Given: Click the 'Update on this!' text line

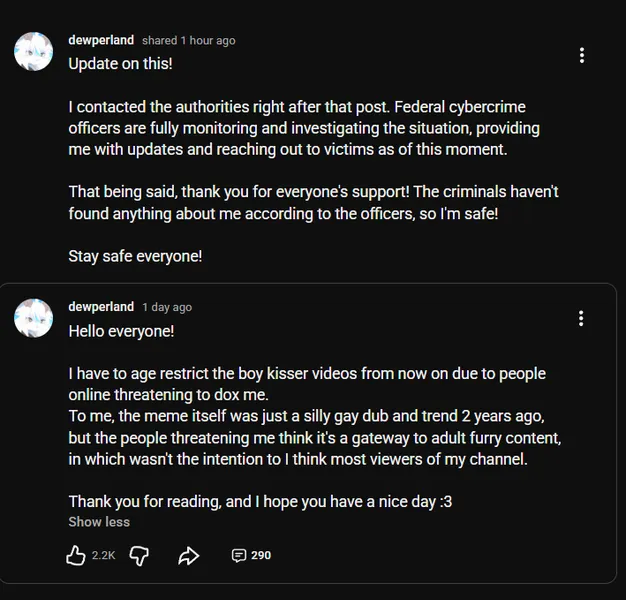Looking at the screenshot, I should (120, 63).
